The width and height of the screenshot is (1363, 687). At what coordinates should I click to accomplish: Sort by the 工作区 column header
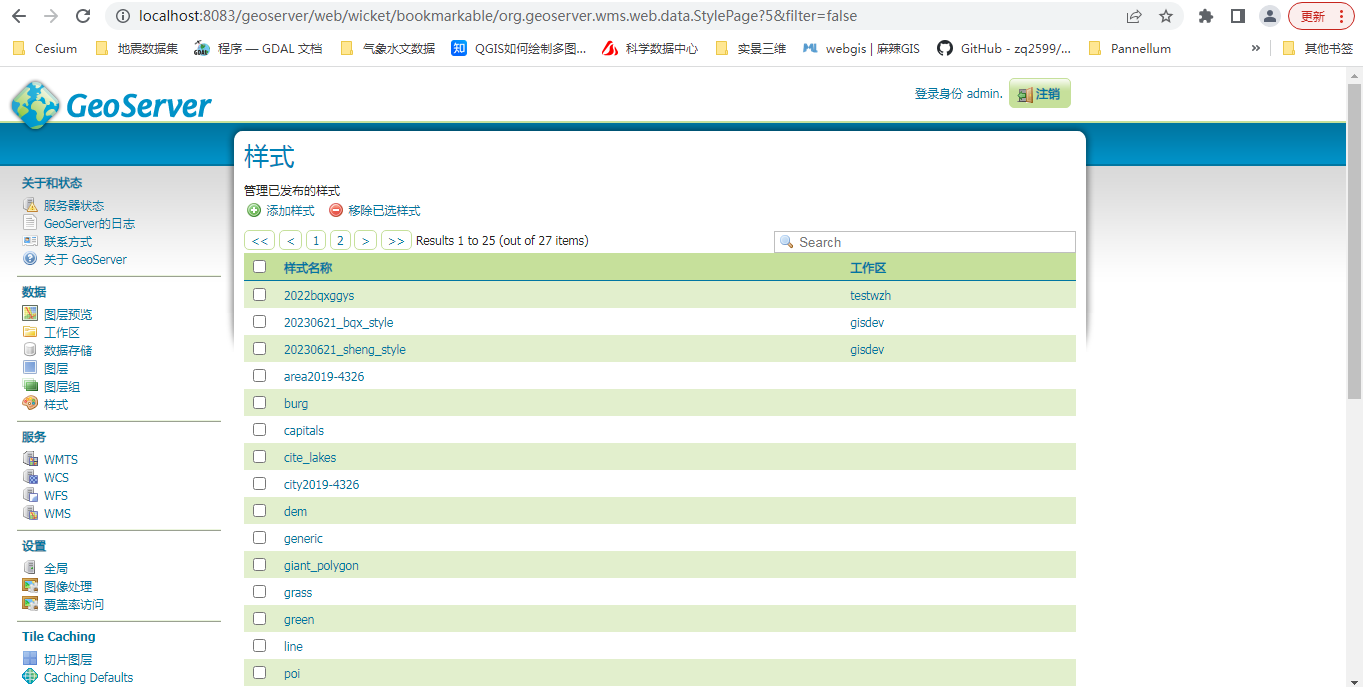(x=868, y=268)
